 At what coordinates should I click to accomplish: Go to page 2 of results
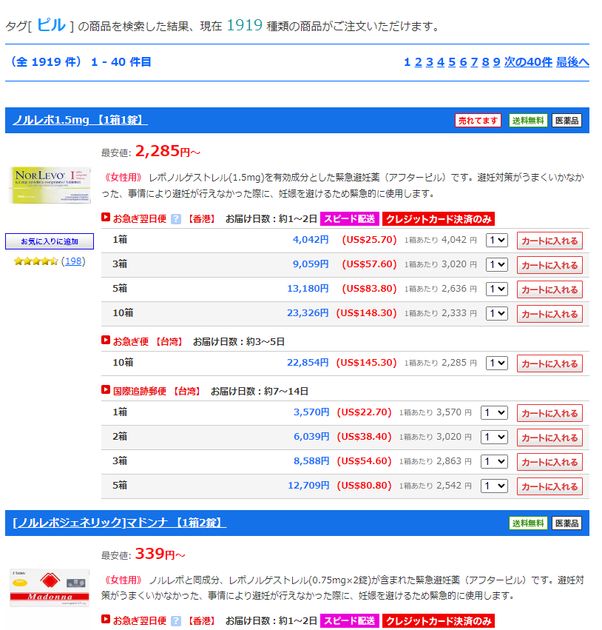point(418,62)
